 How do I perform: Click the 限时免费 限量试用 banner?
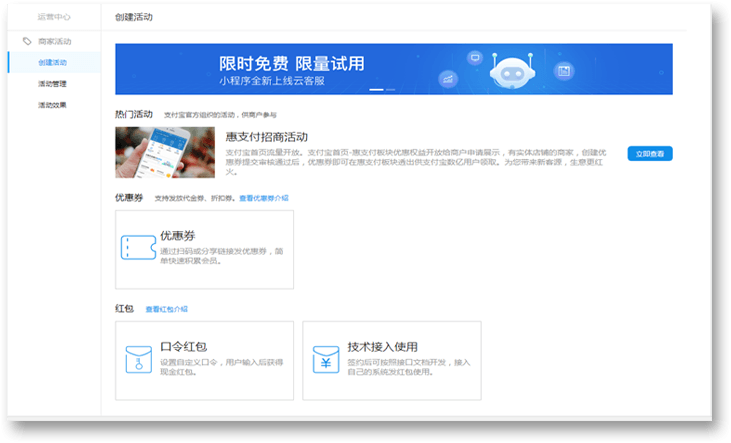coord(394,69)
